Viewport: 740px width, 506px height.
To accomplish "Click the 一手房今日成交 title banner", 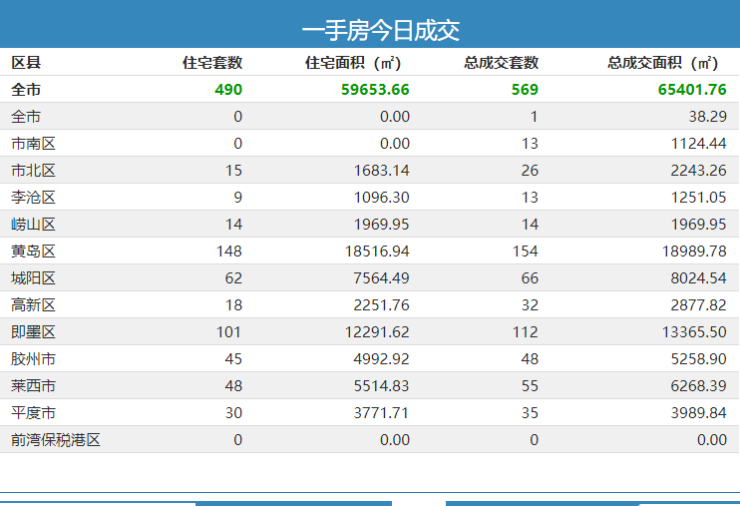I will [x=380, y=30].
